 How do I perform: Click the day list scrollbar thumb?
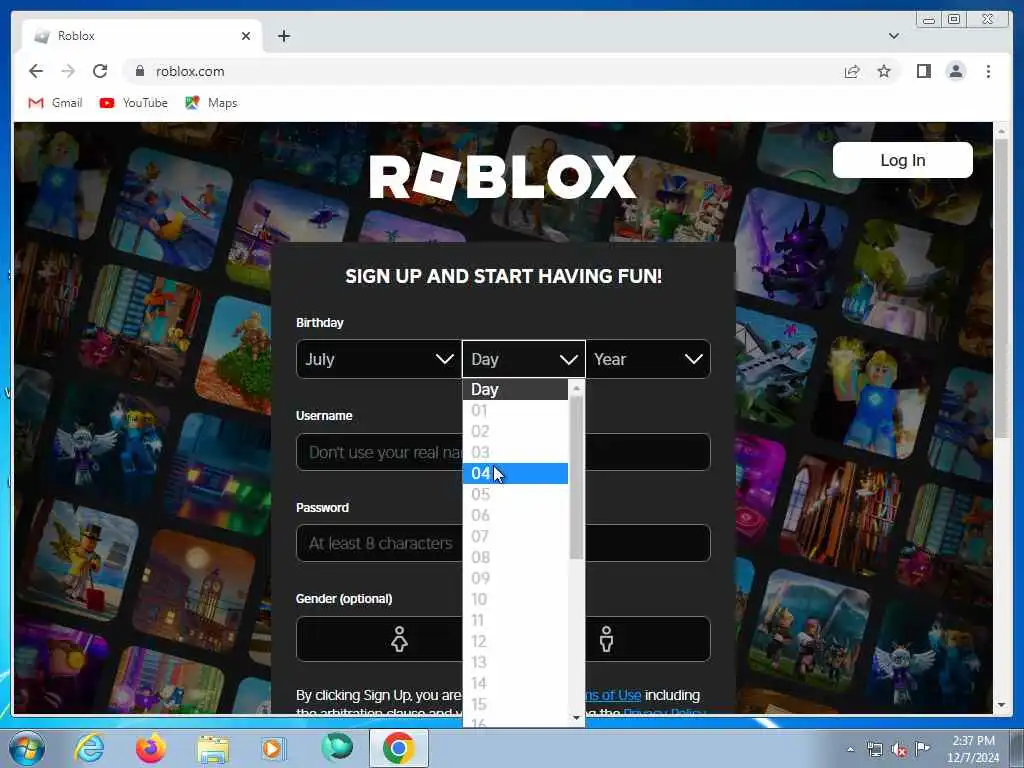(576, 477)
